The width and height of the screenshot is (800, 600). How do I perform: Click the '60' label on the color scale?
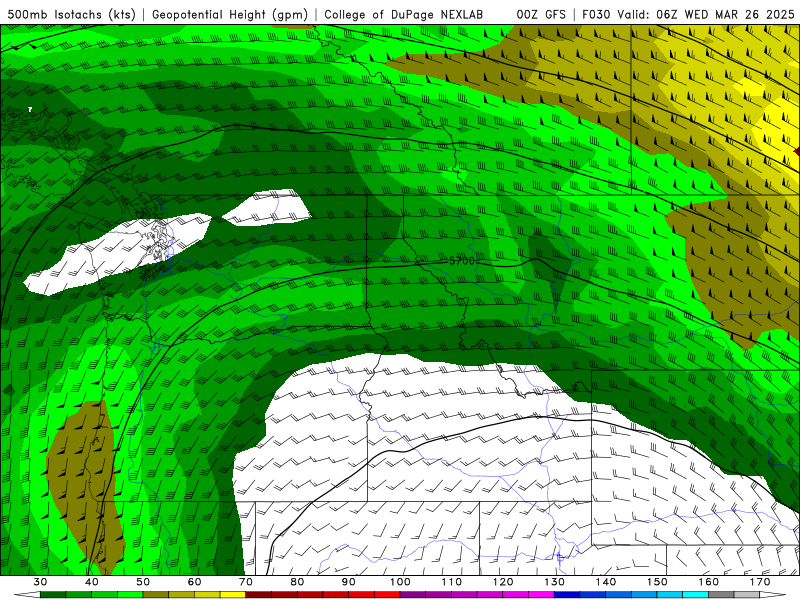(194, 582)
